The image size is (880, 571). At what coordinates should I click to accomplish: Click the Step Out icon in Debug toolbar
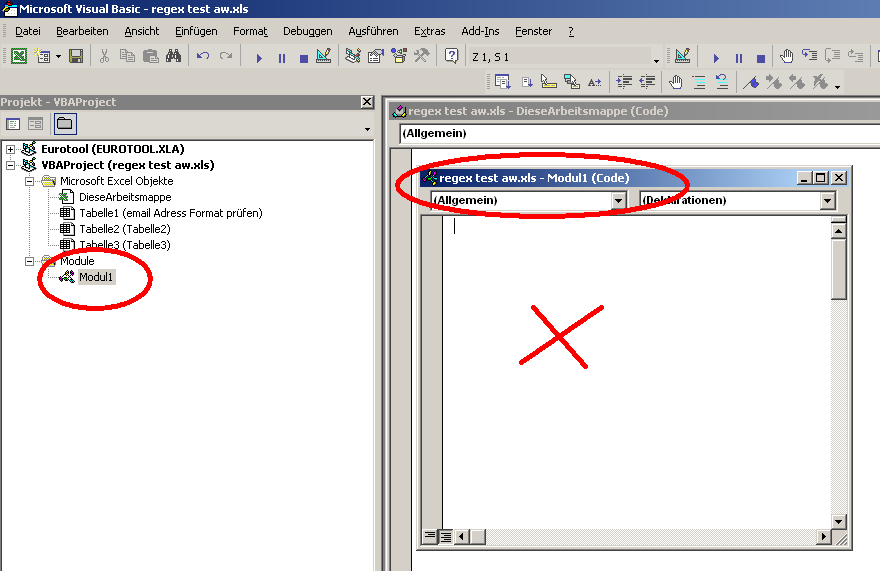click(x=855, y=56)
